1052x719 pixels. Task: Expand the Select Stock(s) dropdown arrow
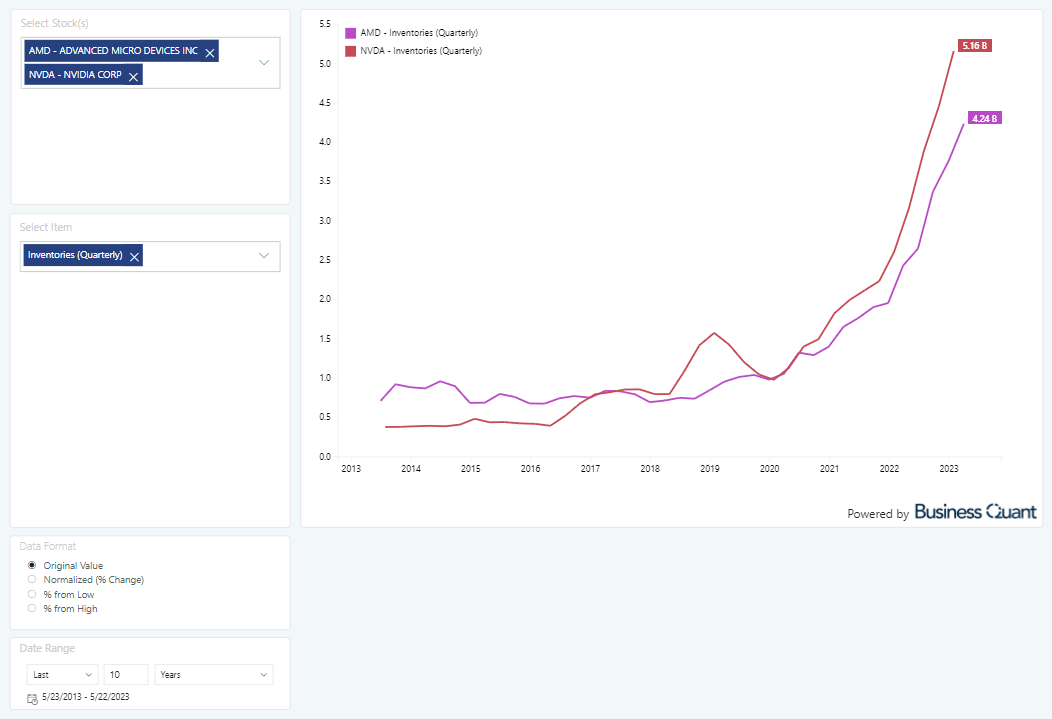(264, 62)
